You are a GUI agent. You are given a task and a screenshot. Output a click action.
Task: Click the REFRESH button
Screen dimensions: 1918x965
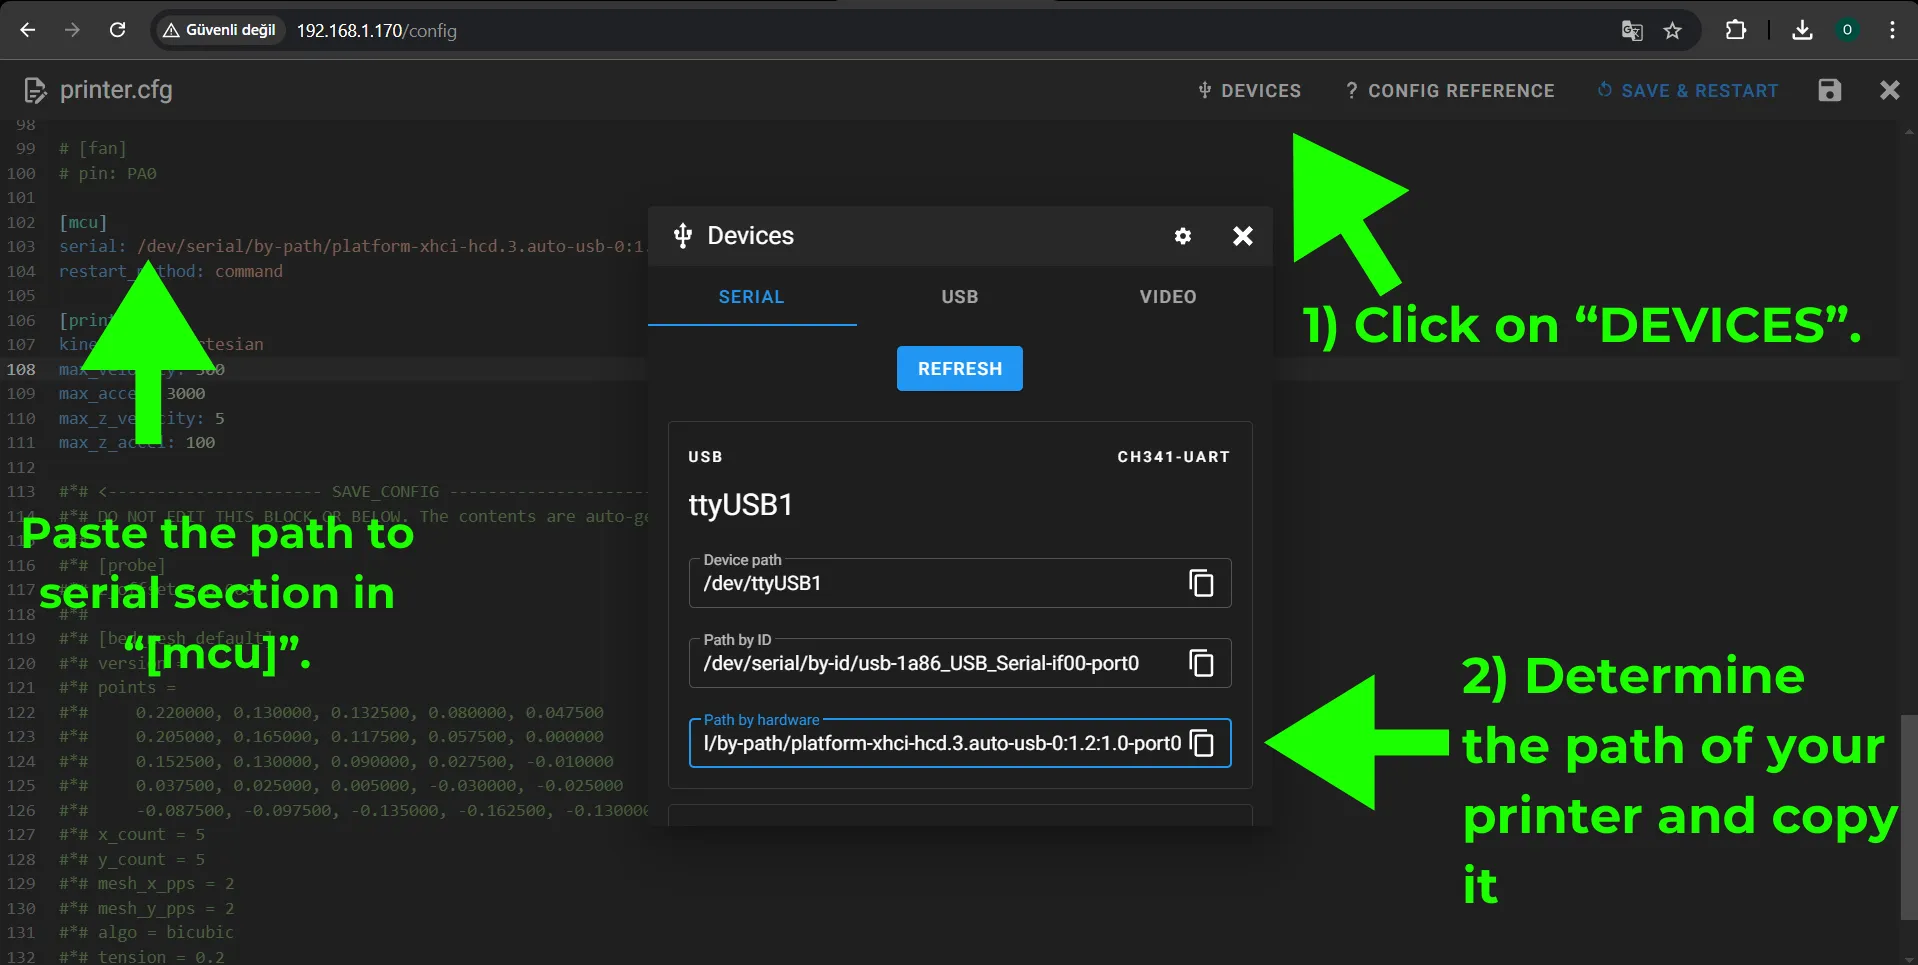tap(960, 368)
